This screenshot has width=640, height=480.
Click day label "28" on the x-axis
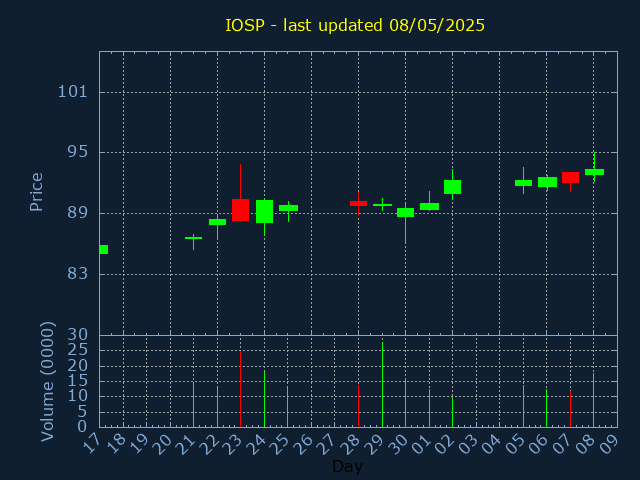point(351,443)
